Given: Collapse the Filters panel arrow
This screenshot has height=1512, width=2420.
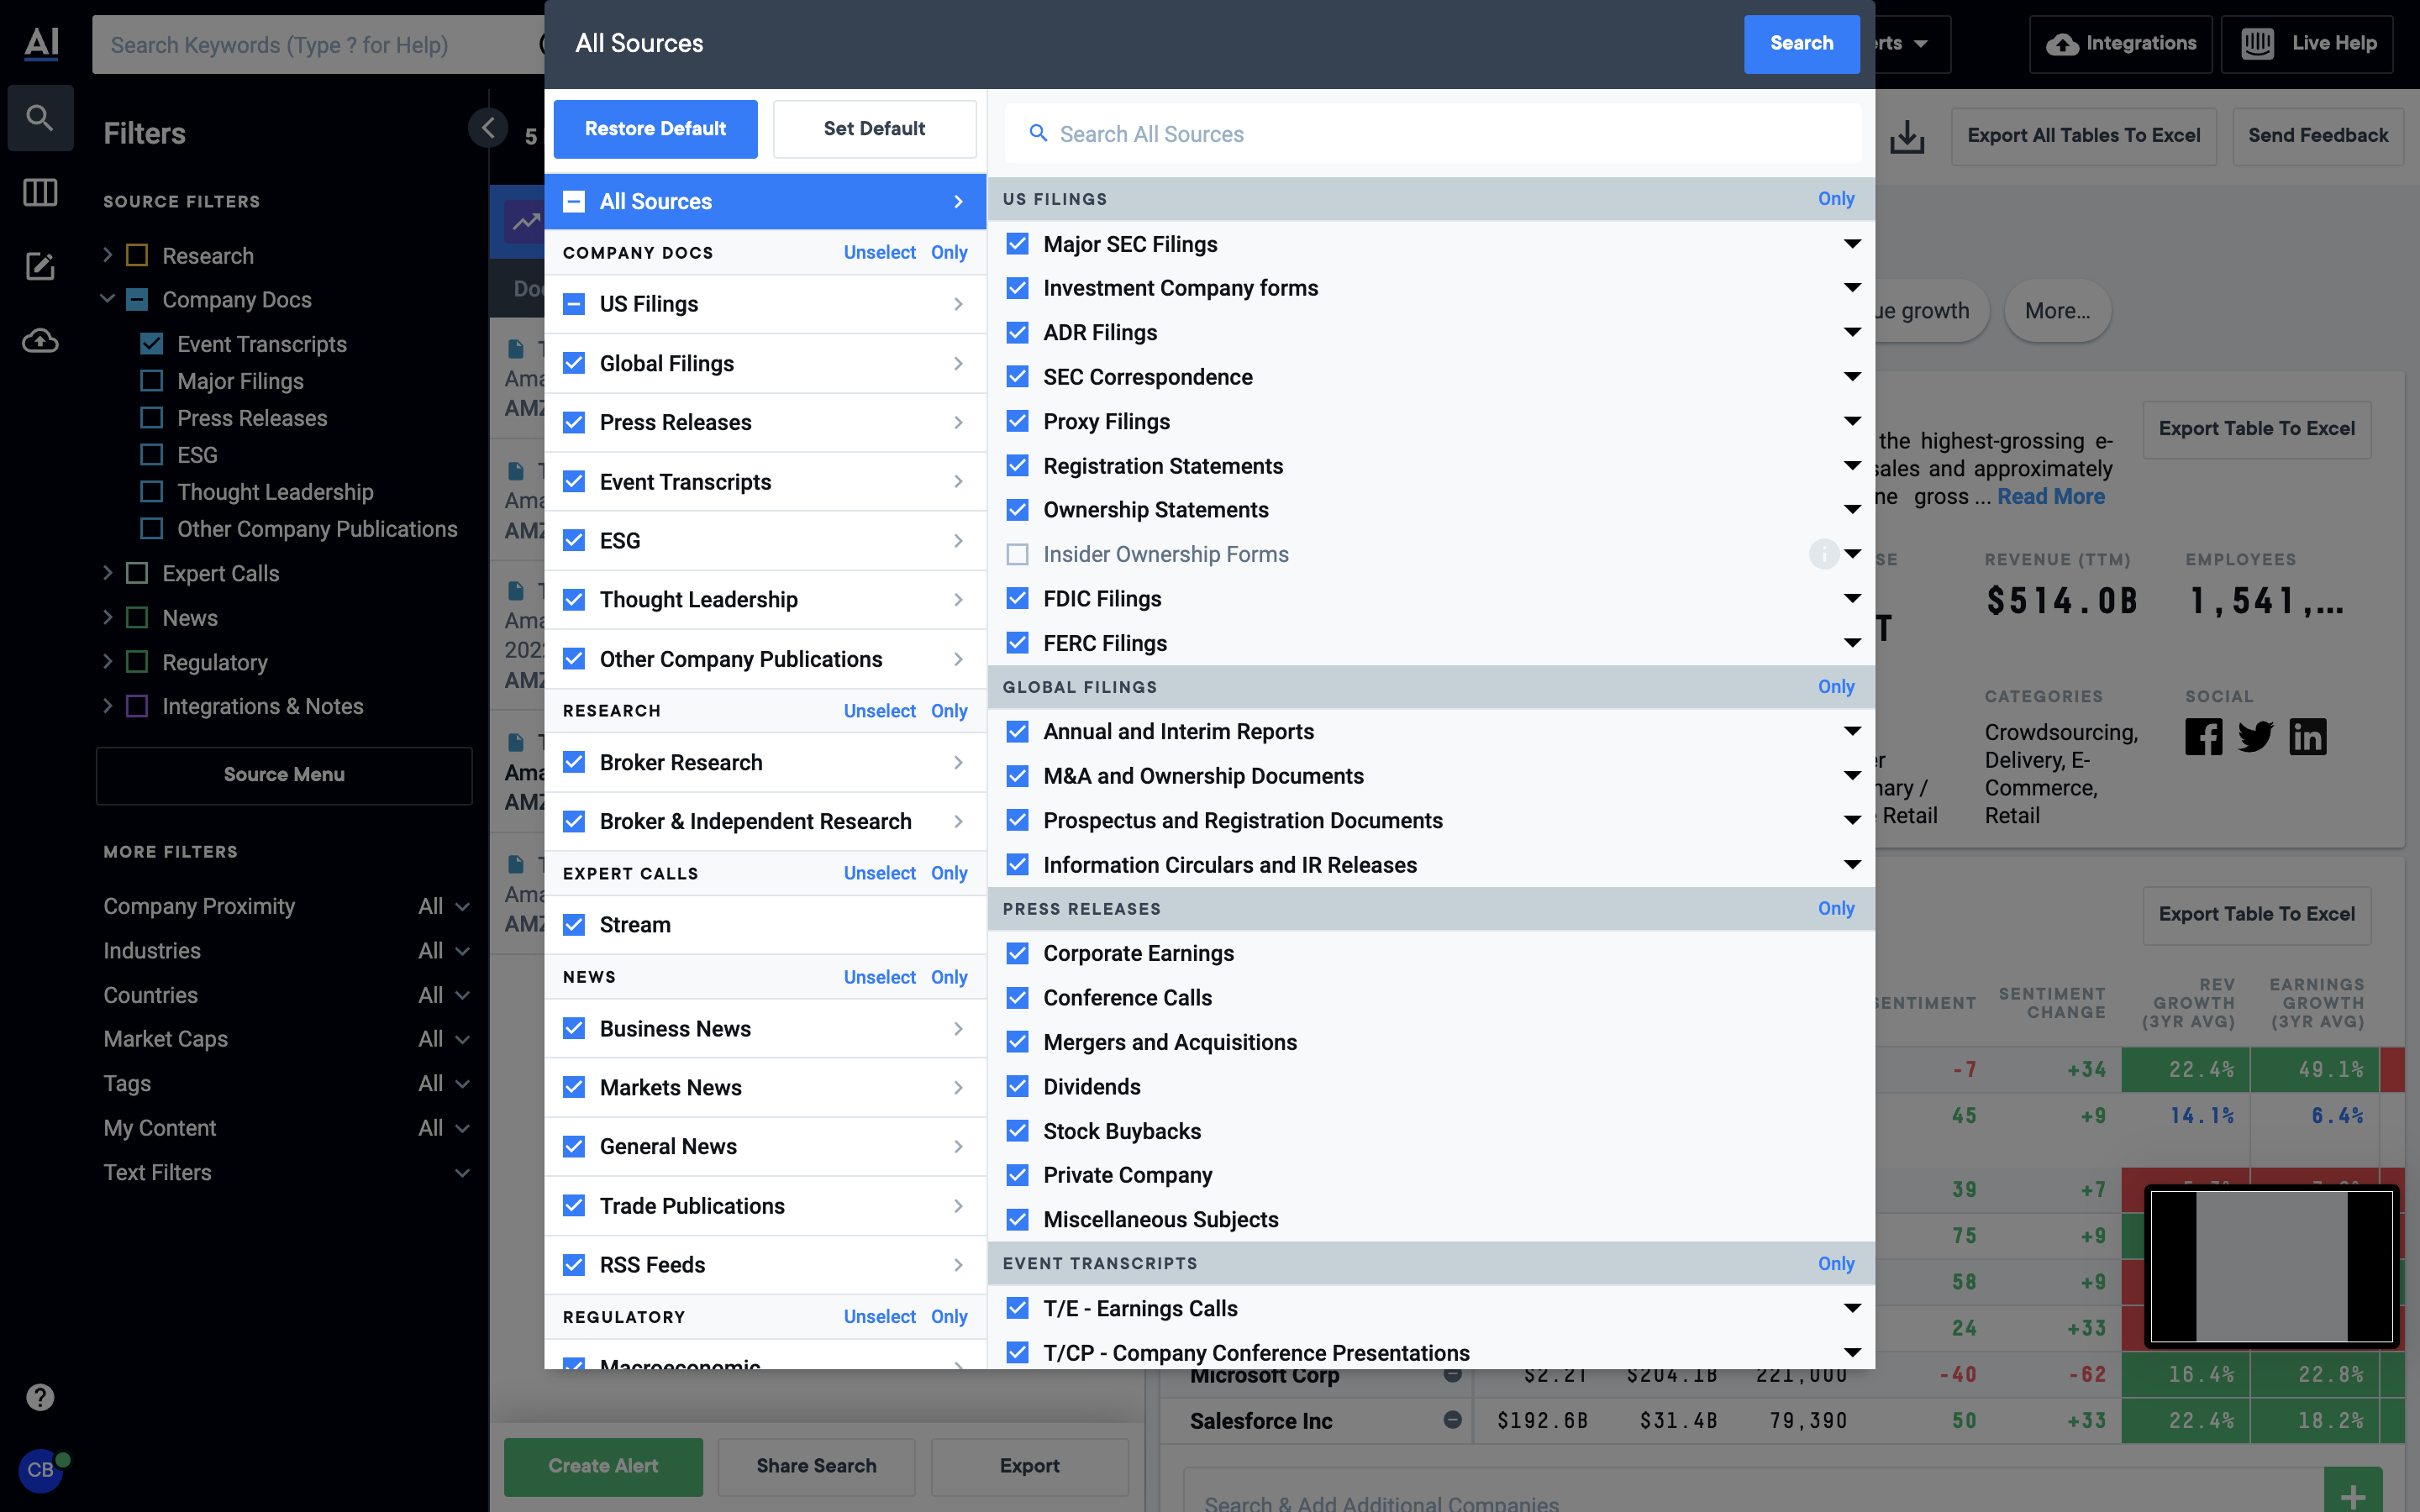Looking at the screenshot, I should 488,128.
